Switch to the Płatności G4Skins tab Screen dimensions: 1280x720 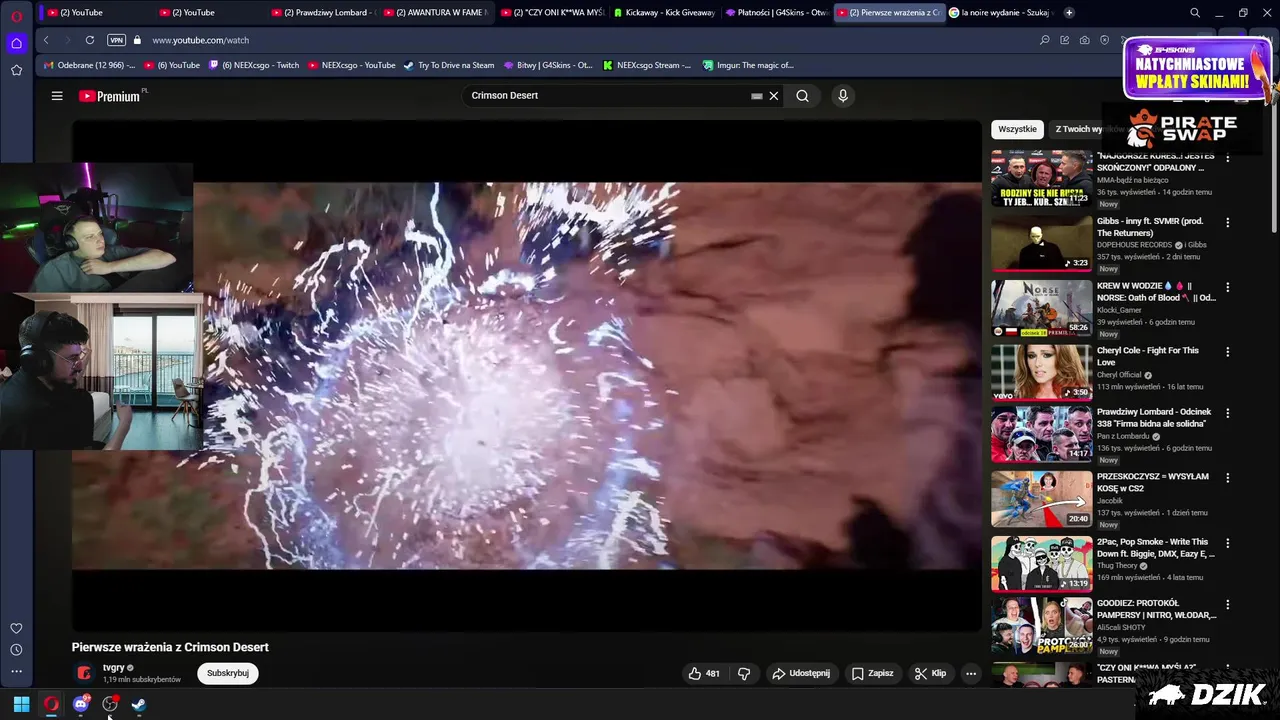[777, 12]
